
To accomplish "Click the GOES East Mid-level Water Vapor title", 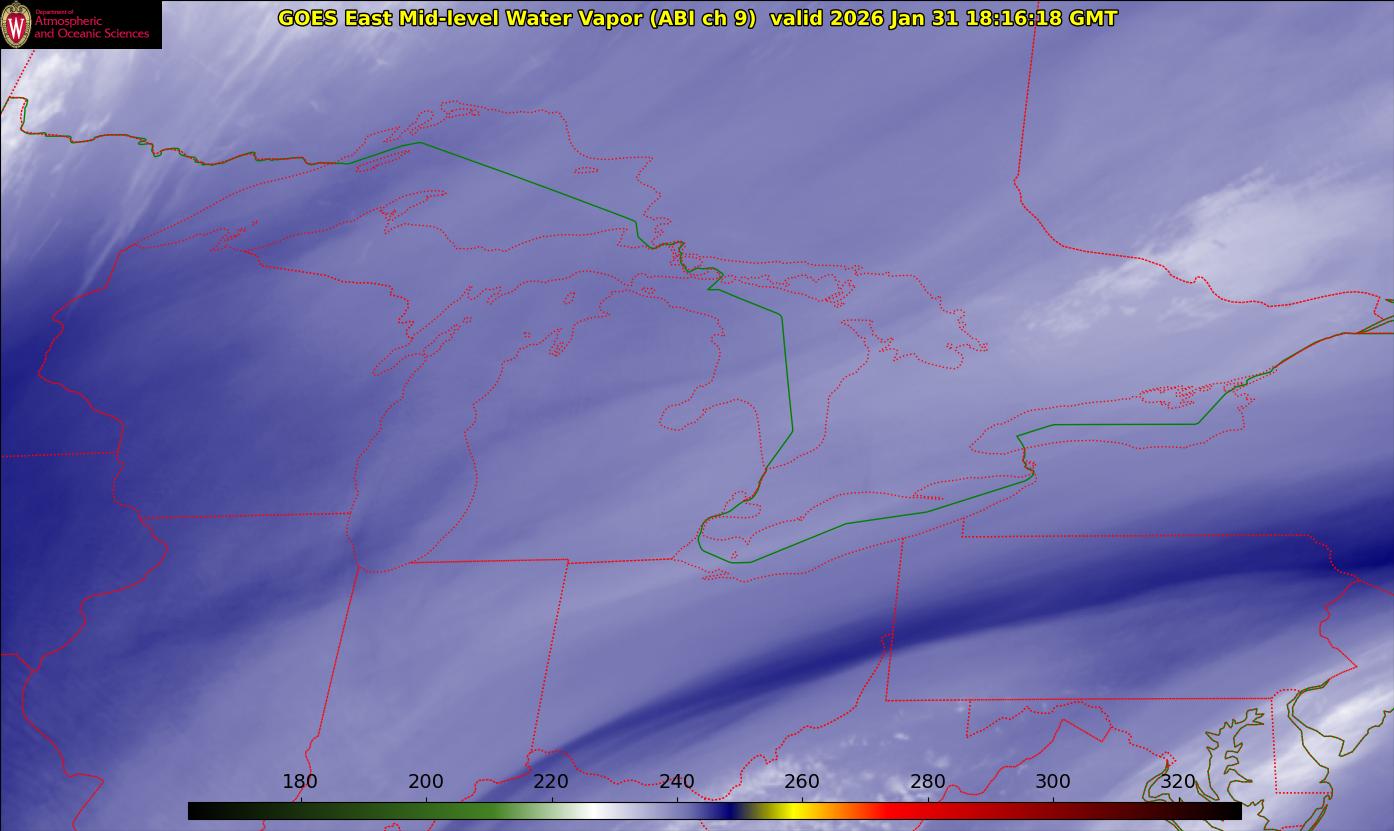I will click(x=516, y=18).
